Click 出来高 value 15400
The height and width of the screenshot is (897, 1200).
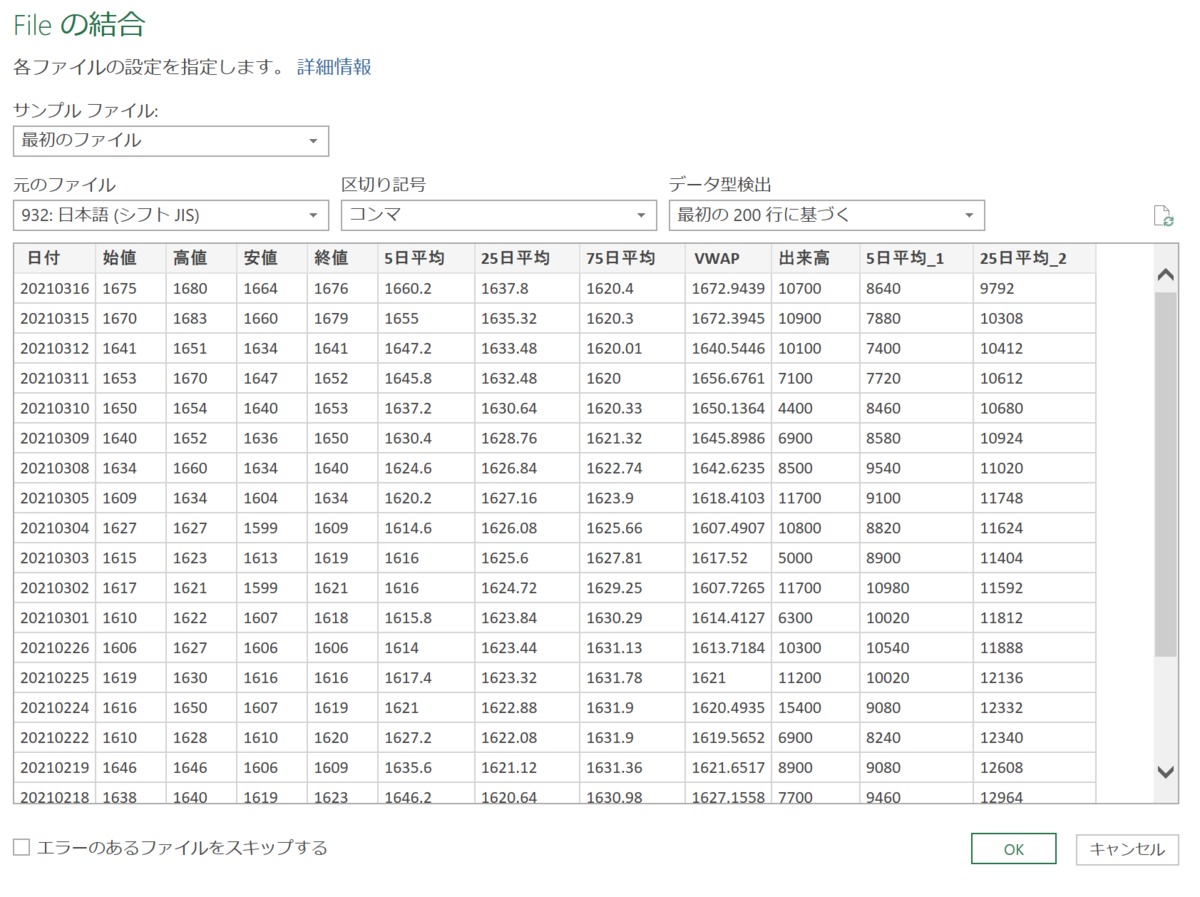[816, 708]
